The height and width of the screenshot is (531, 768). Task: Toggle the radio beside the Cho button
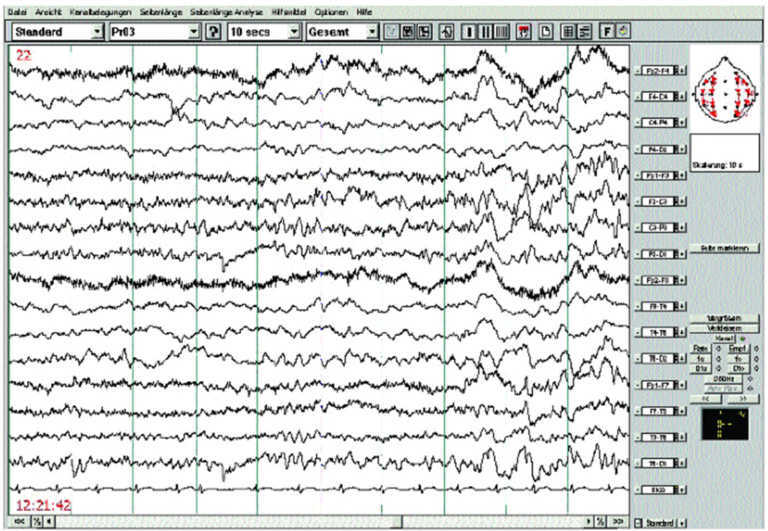756,368
